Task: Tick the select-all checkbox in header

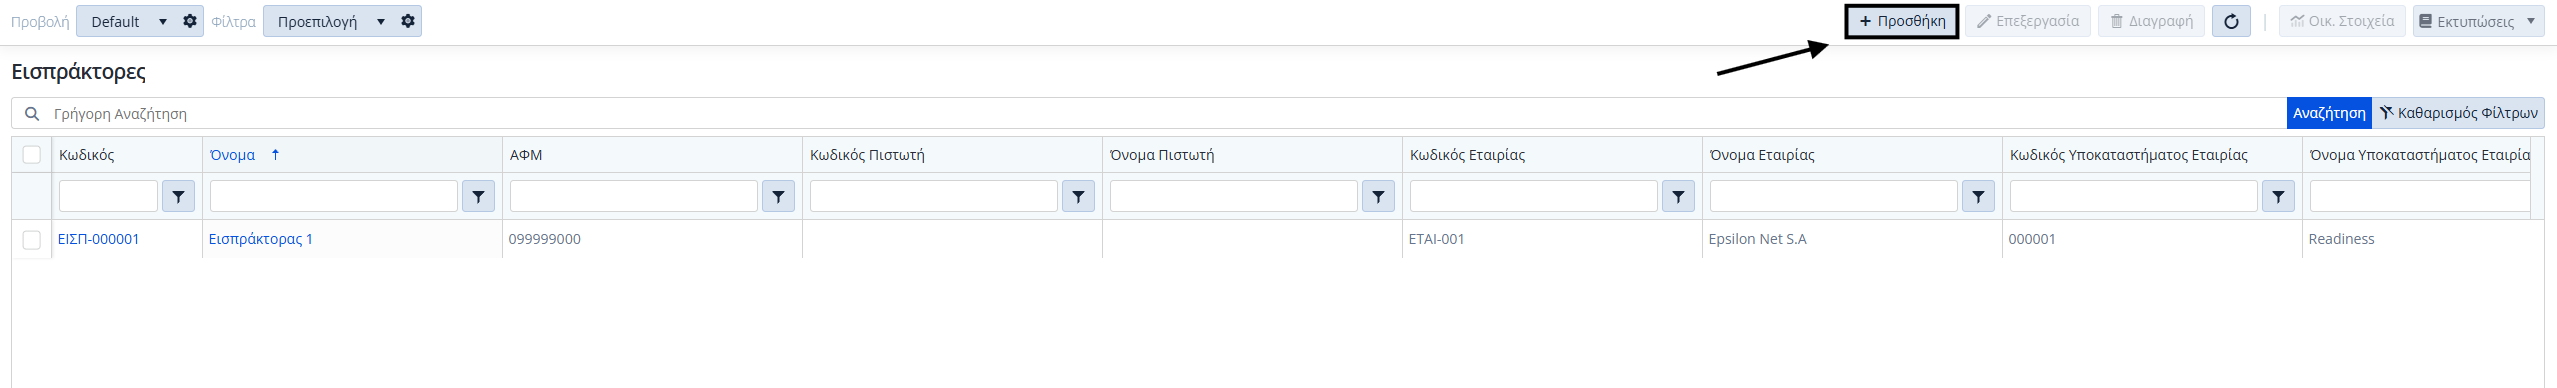Action: tap(32, 155)
